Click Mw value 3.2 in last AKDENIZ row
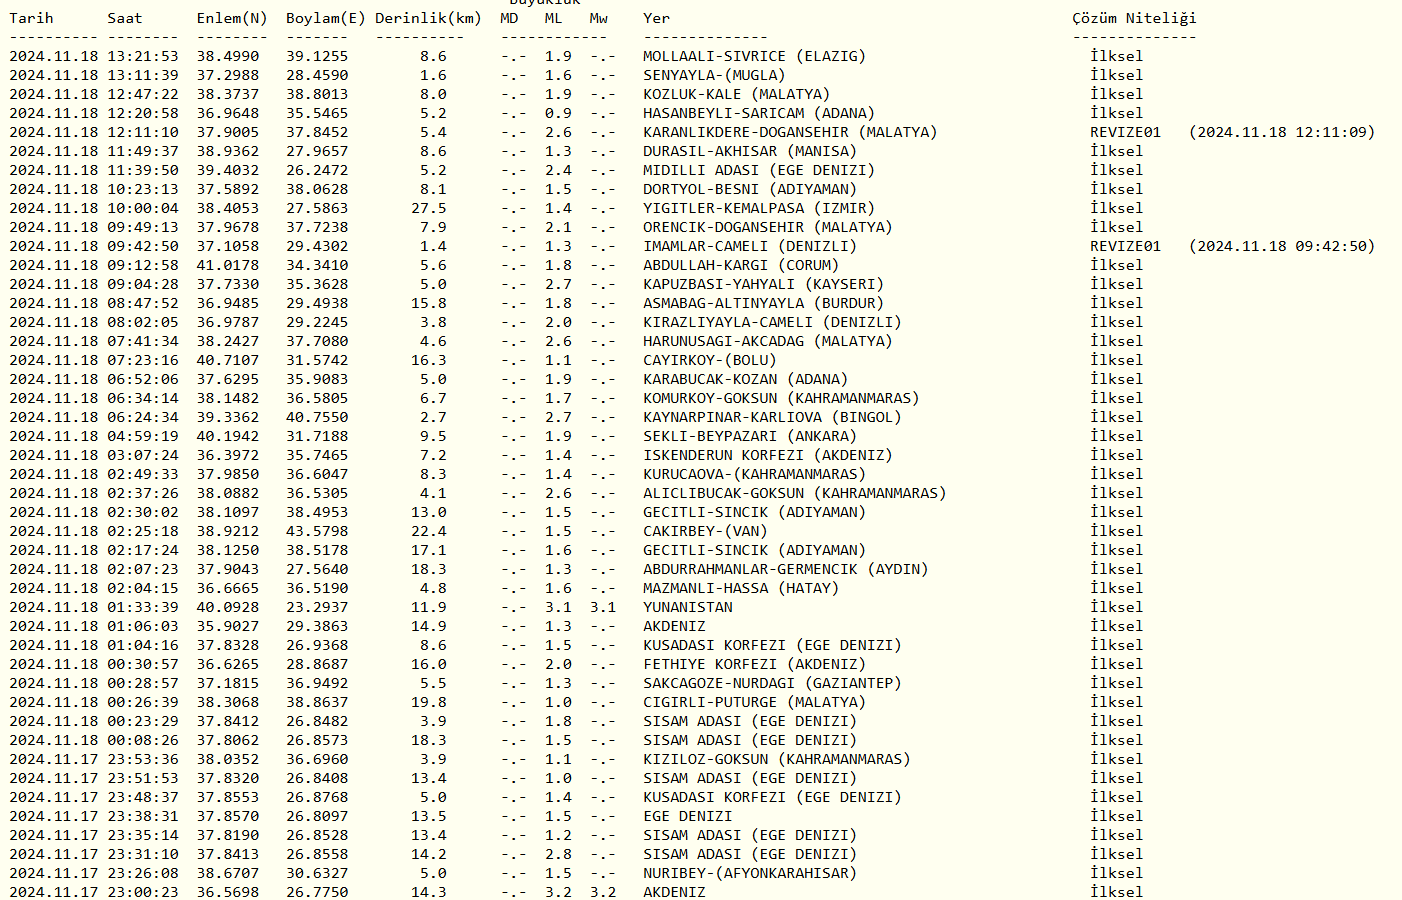Image resolution: width=1402 pixels, height=900 pixels. pyautogui.click(x=603, y=892)
